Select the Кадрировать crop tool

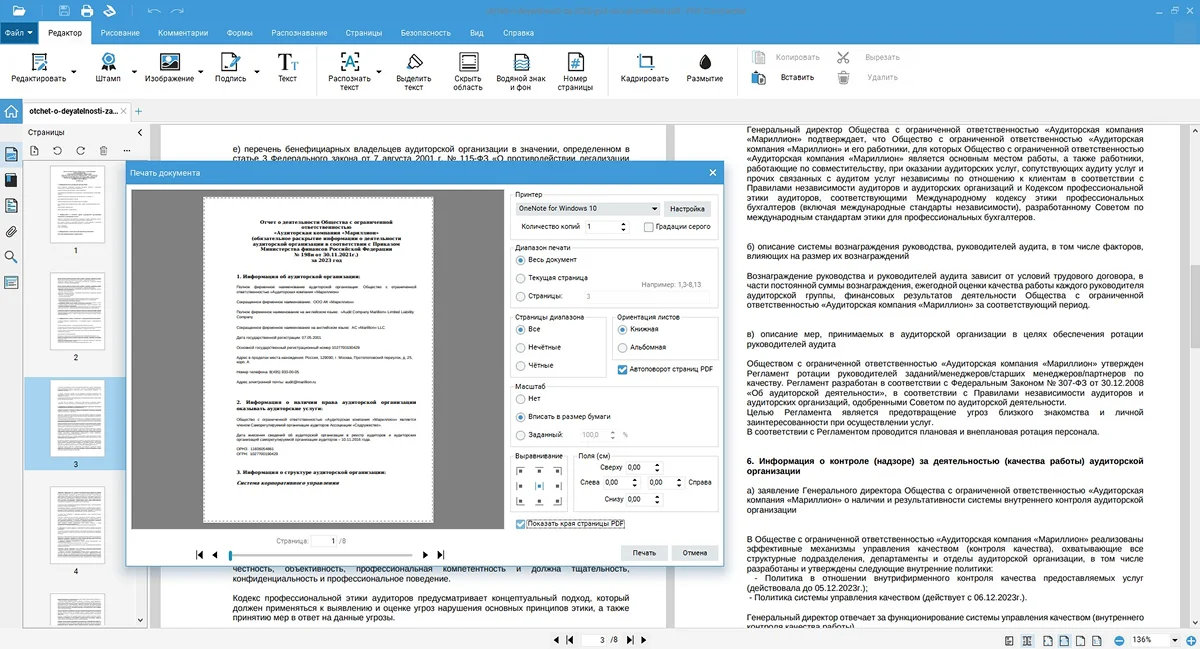[644, 68]
